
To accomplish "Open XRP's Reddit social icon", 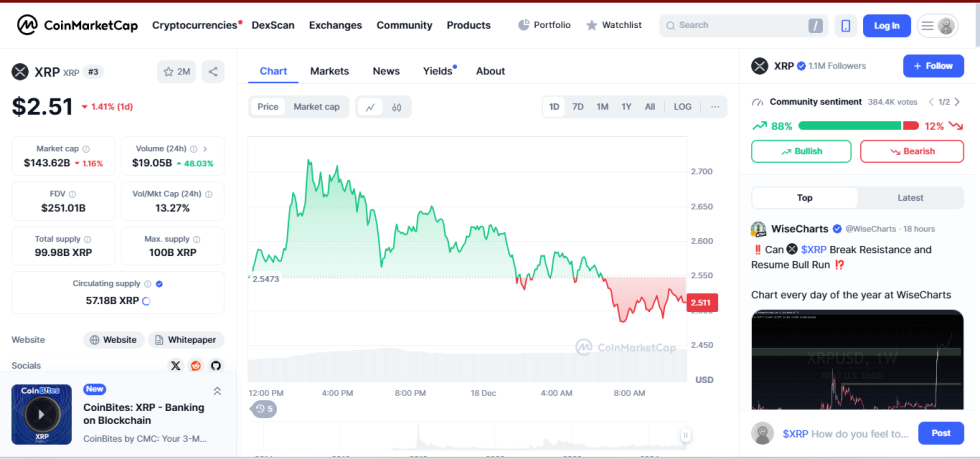I will [x=196, y=366].
